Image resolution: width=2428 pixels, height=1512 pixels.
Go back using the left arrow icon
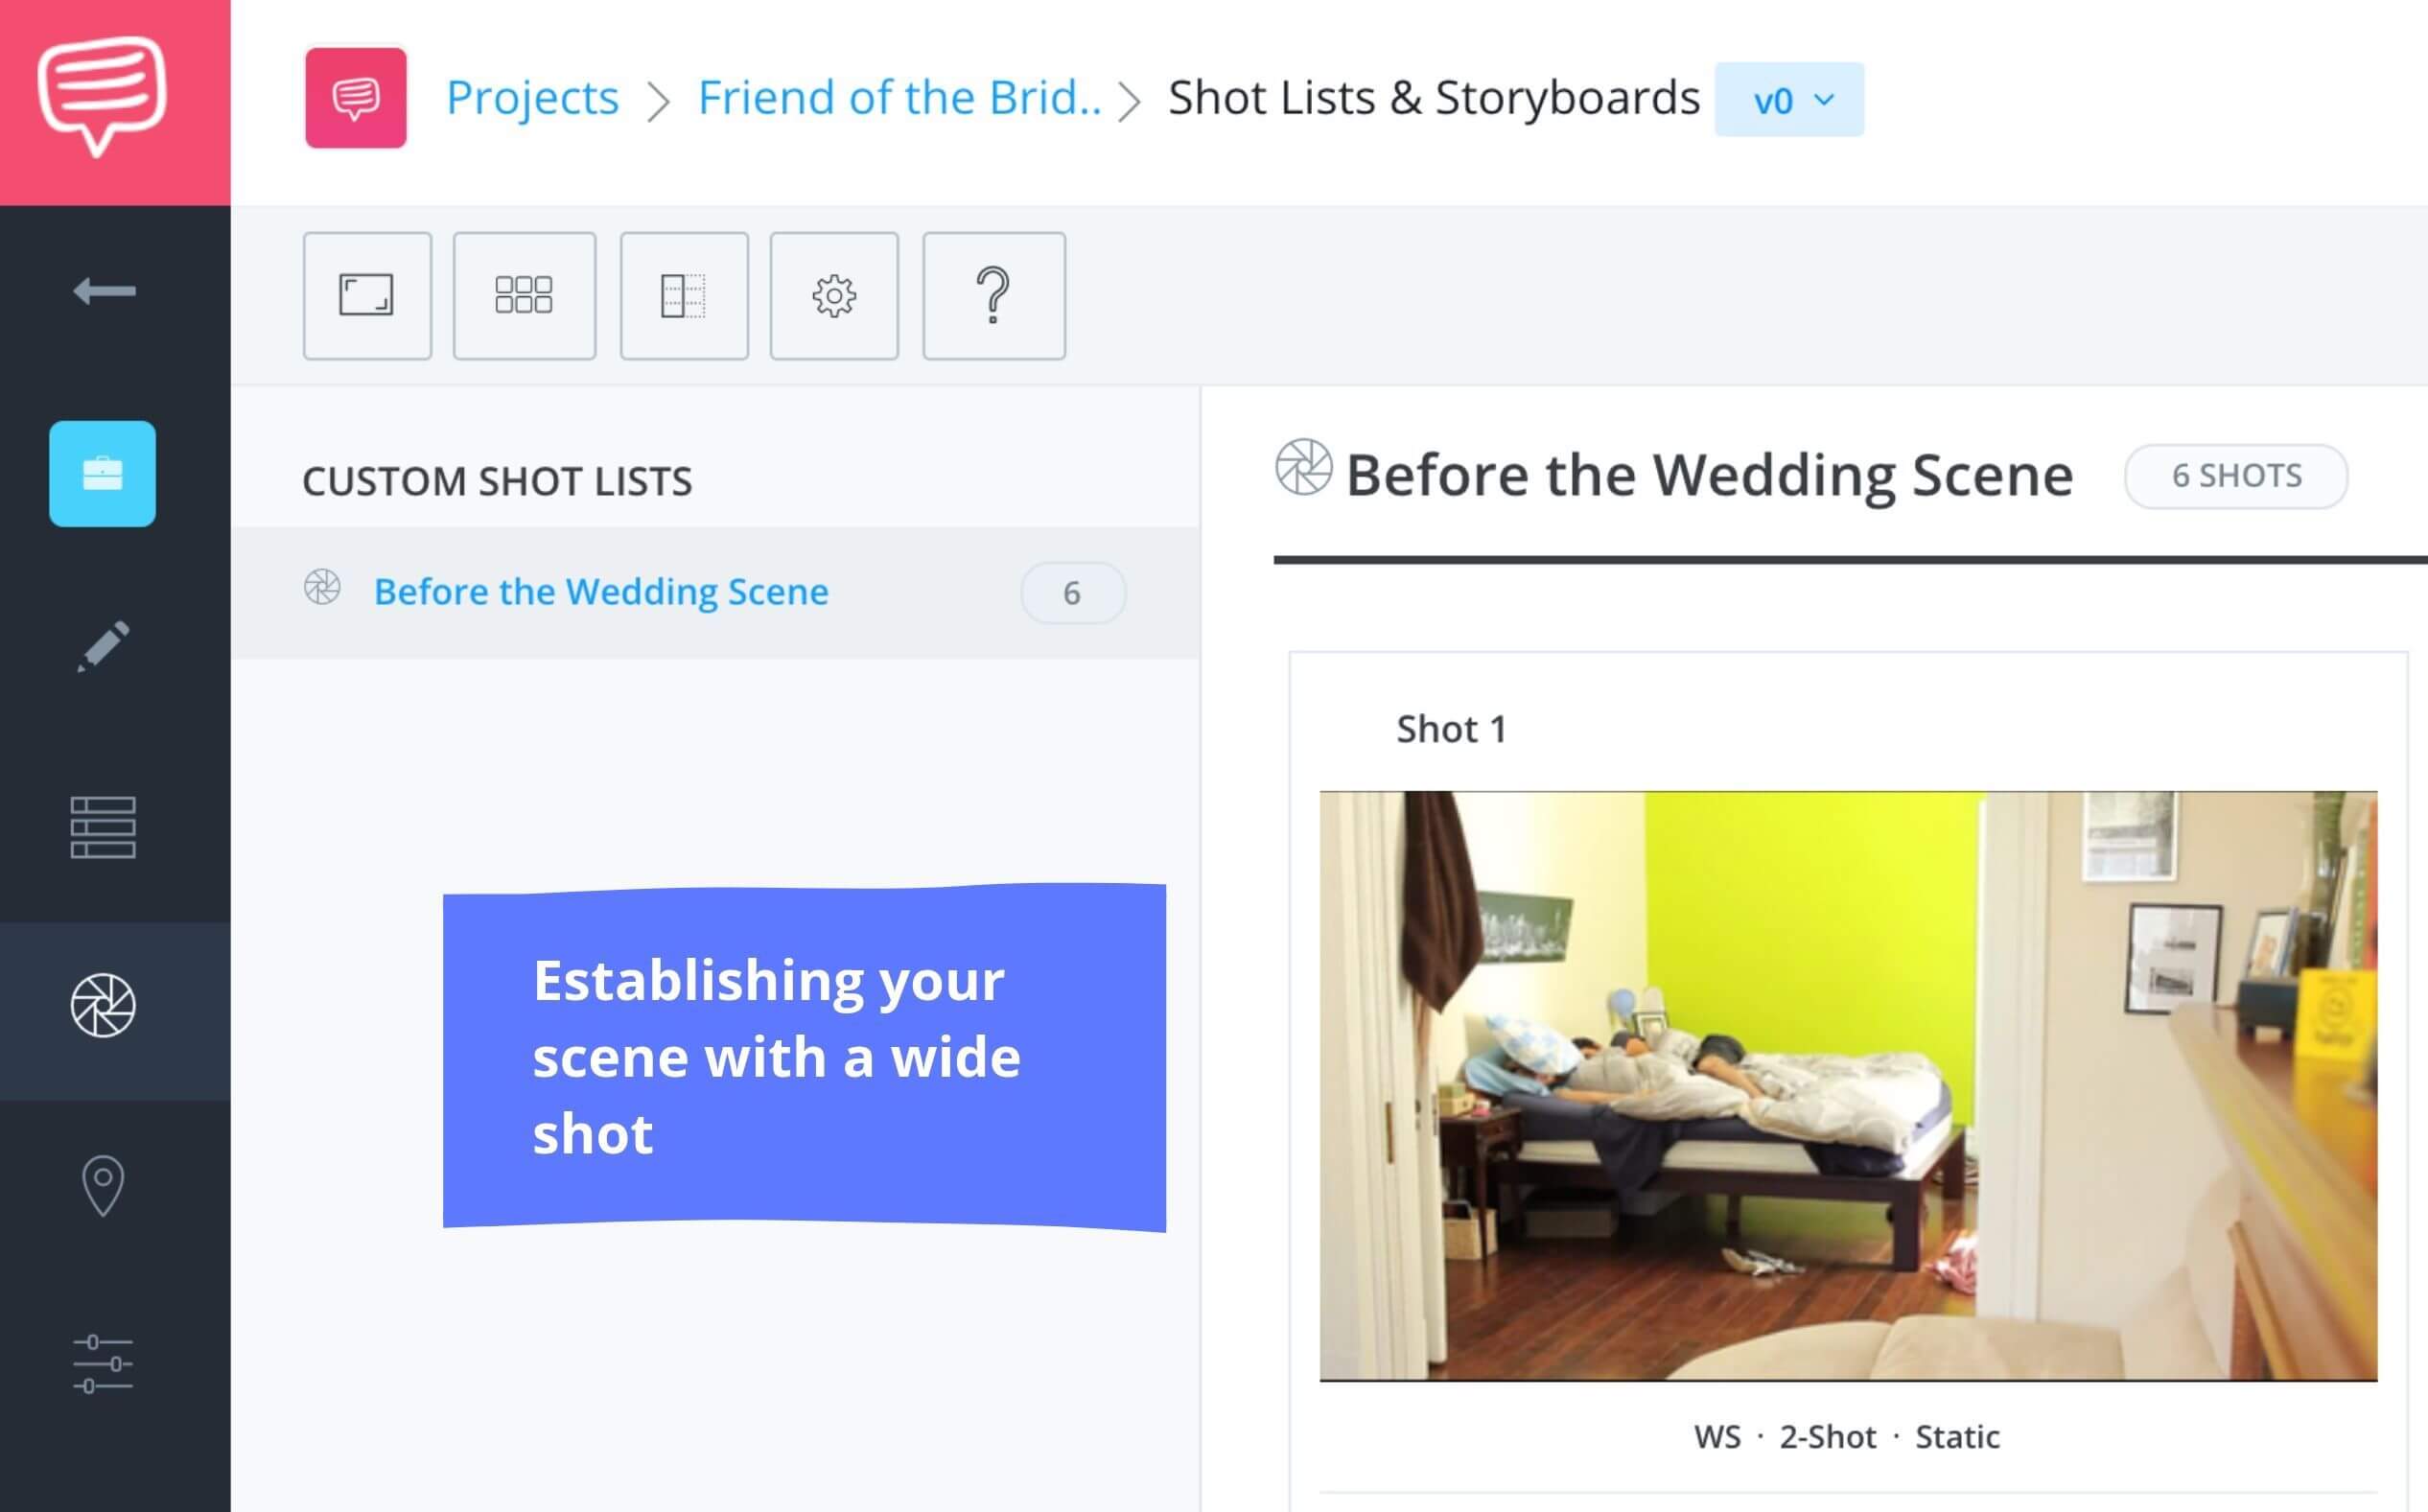coord(101,291)
